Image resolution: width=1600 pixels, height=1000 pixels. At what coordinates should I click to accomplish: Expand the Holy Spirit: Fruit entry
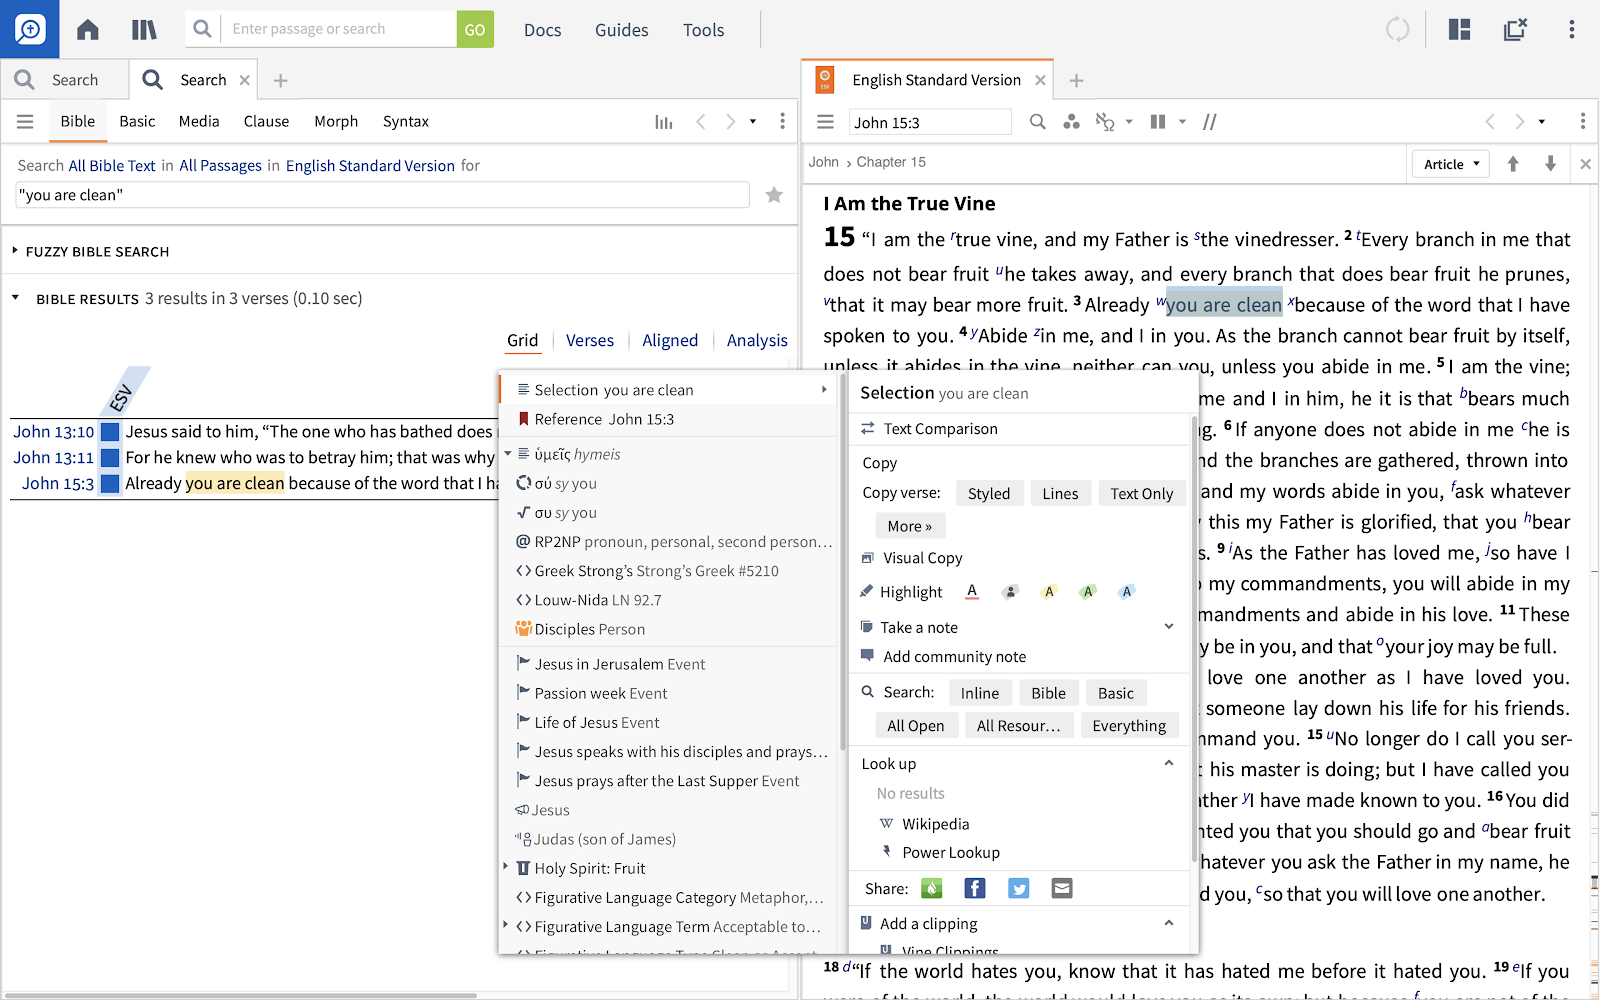(505, 867)
